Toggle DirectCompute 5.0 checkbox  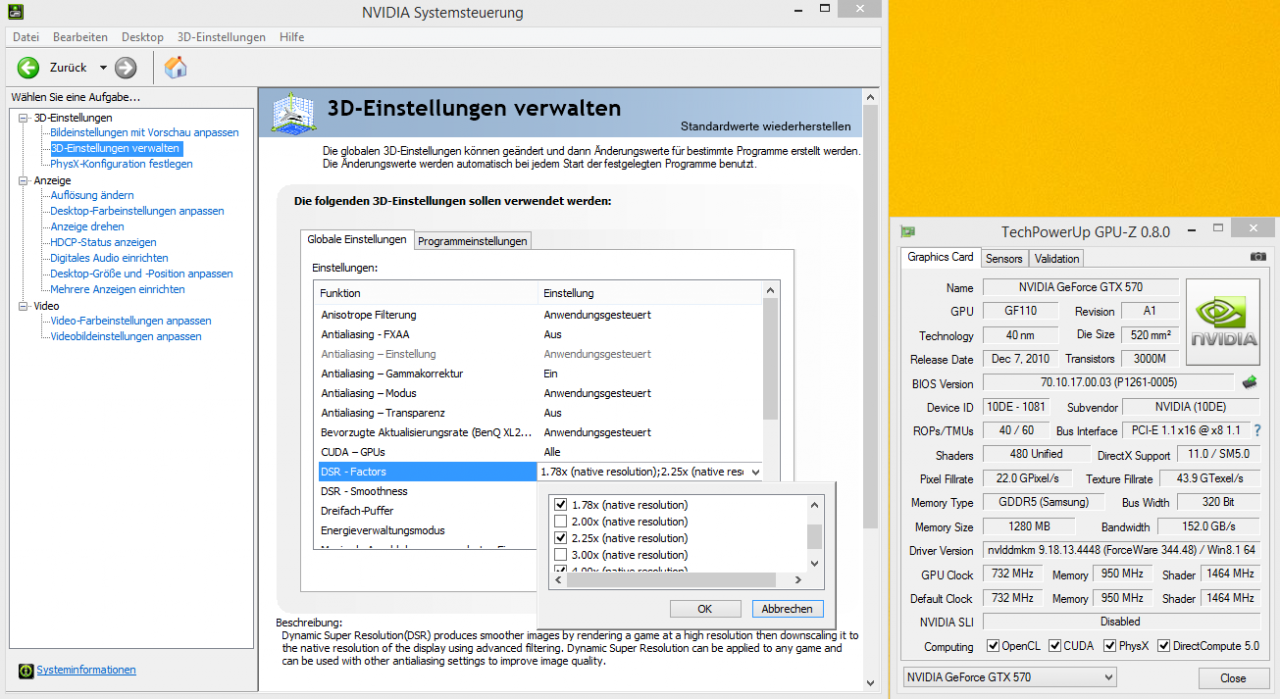1164,646
